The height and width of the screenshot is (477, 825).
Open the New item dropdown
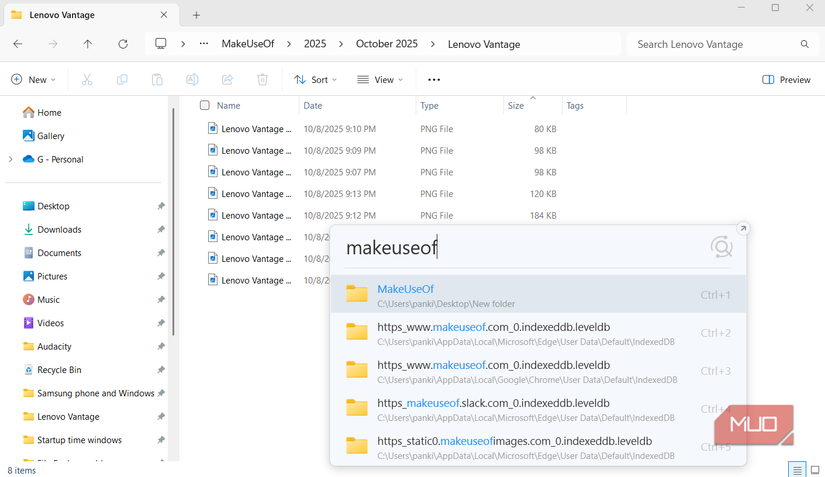pyautogui.click(x=33, y=79)
